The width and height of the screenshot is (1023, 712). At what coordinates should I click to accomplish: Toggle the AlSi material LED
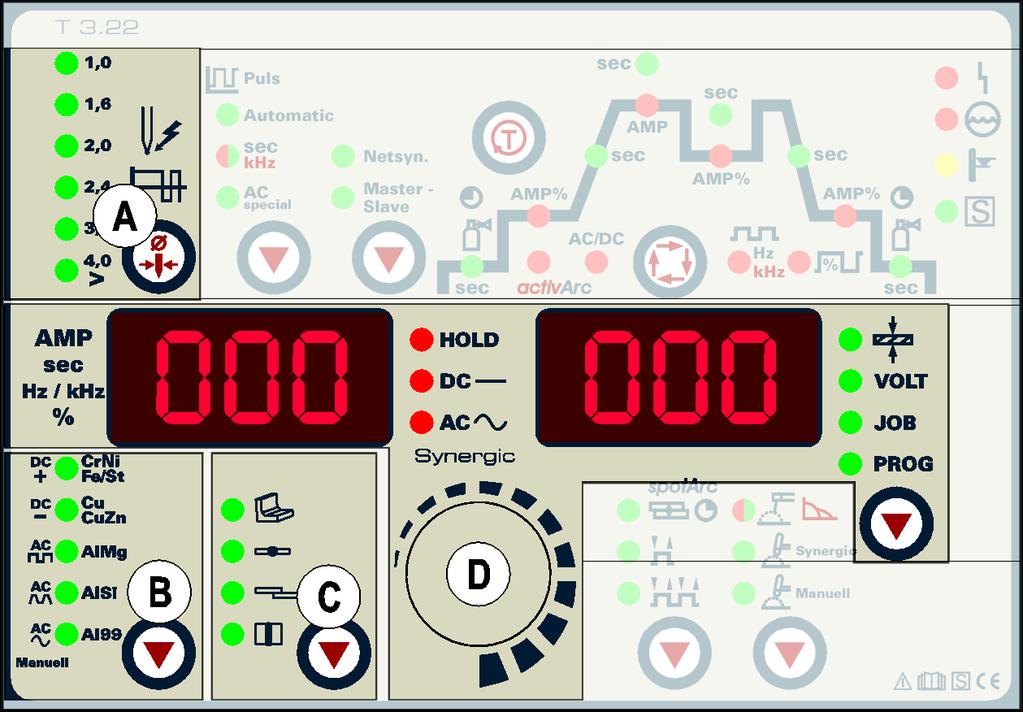(66, 593)
